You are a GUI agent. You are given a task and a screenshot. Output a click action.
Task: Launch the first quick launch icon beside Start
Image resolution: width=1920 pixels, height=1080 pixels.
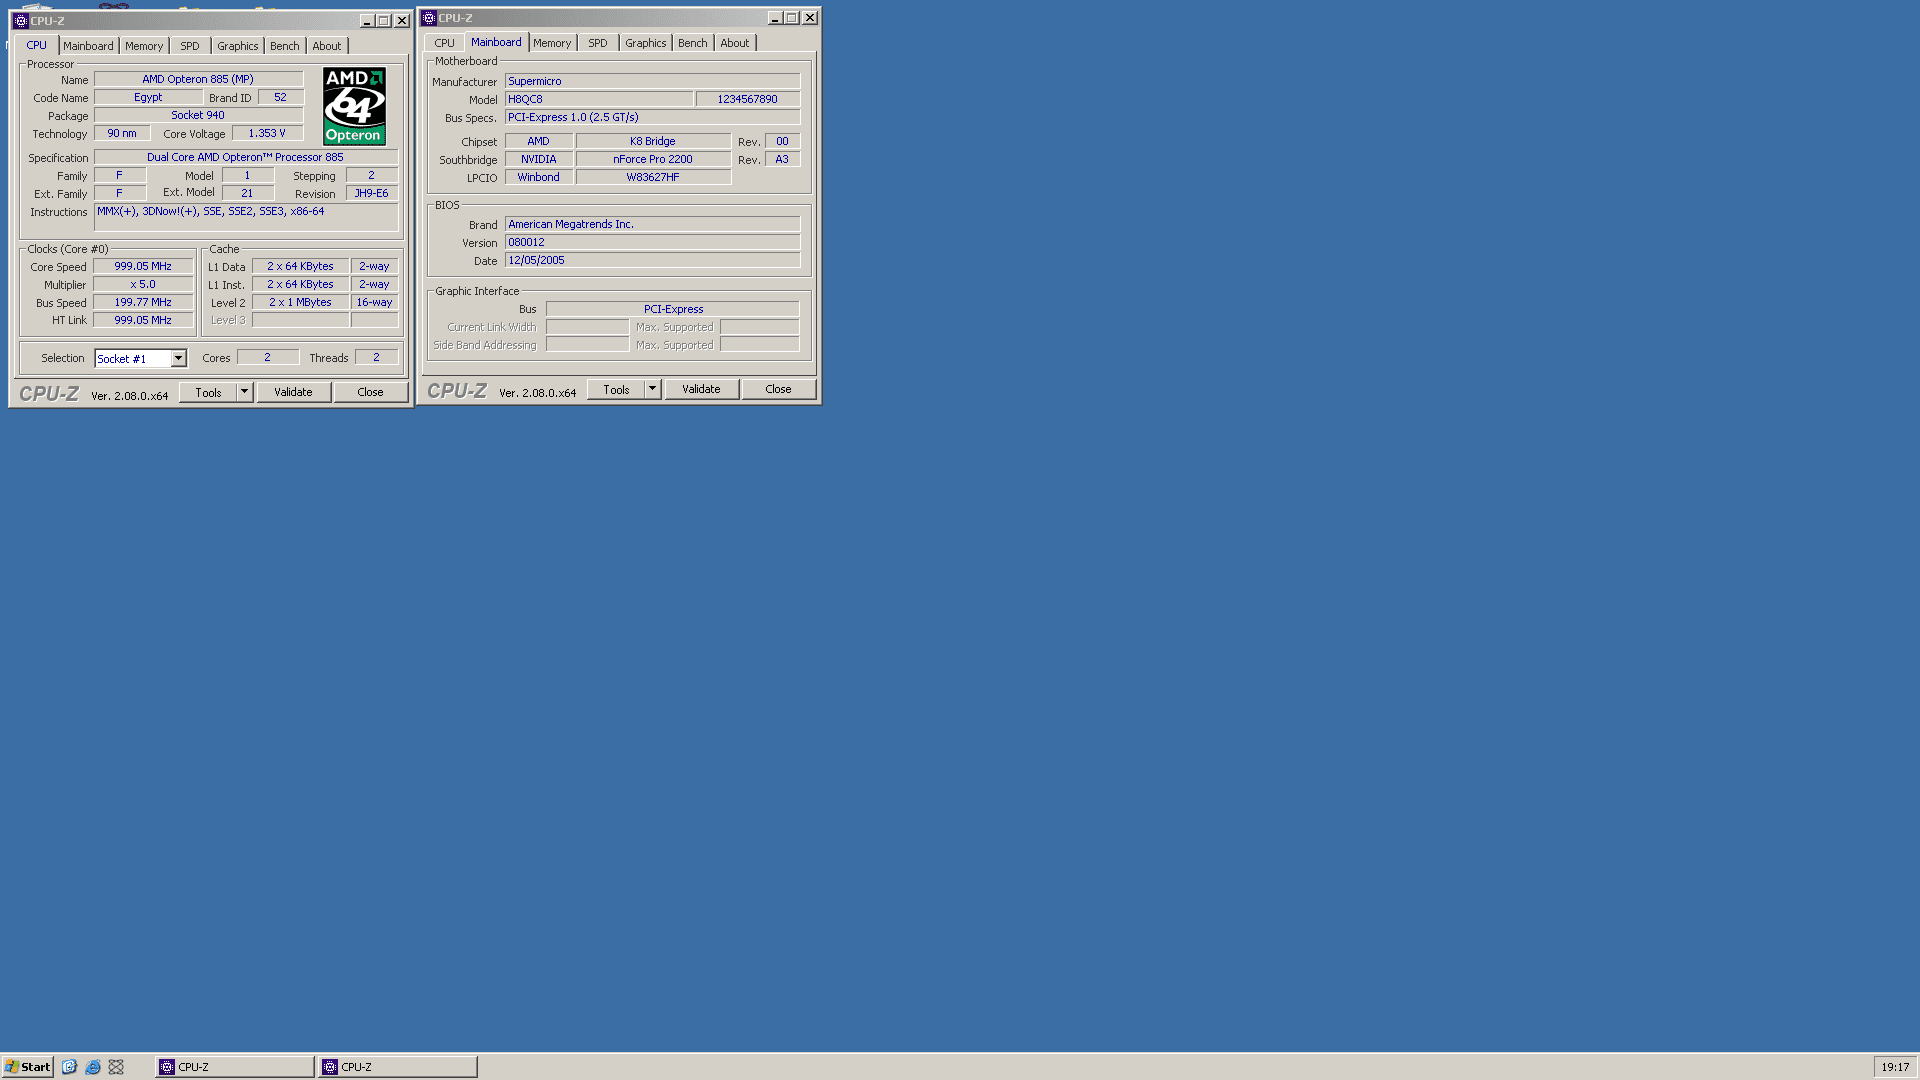tap(69, 1067)
